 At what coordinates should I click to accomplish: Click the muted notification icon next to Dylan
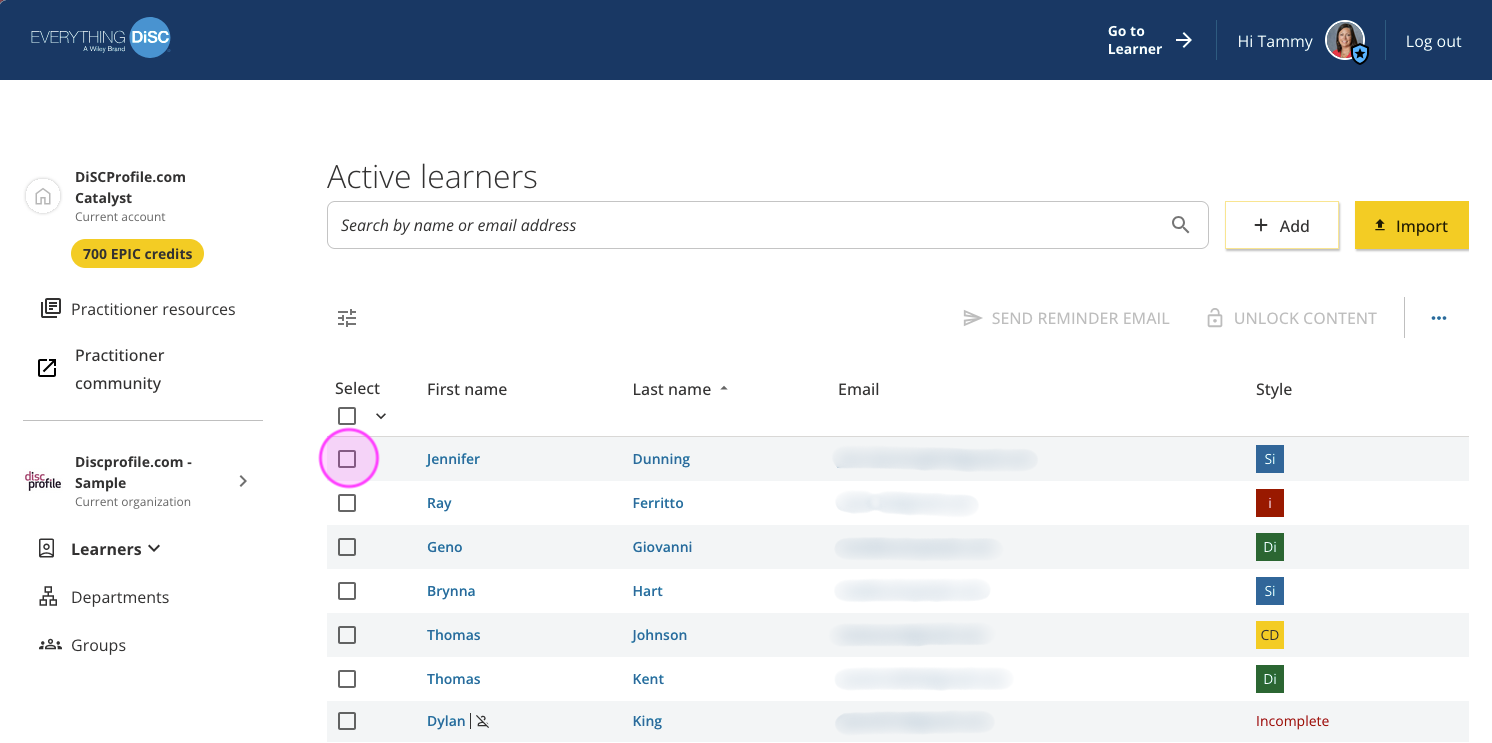[483, 721]
